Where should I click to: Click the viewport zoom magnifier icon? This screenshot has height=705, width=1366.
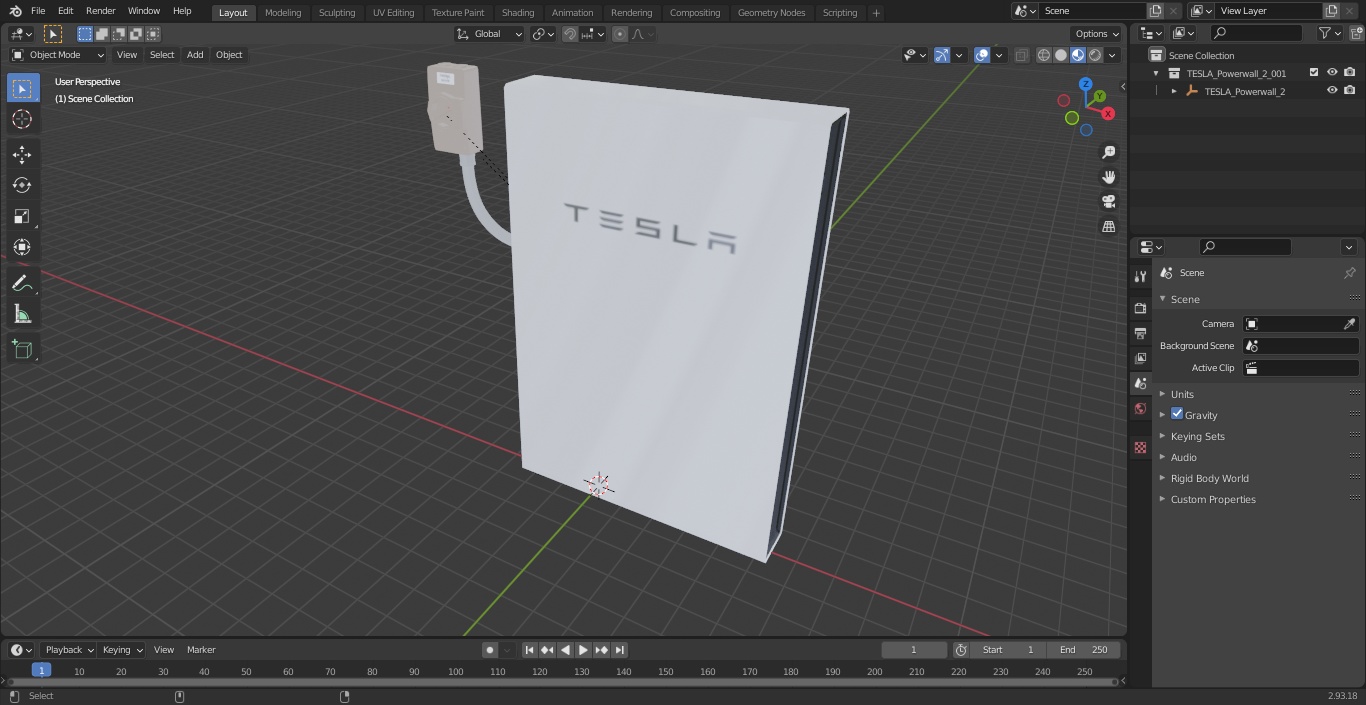(x=1109, y=152)
